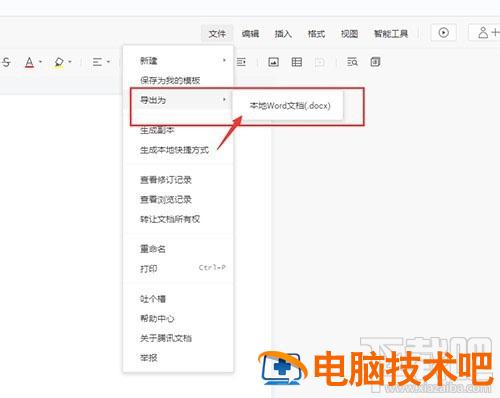Export as 本地Word文档(.docx)
Screen dimensions: 500x398
point(290,106)
